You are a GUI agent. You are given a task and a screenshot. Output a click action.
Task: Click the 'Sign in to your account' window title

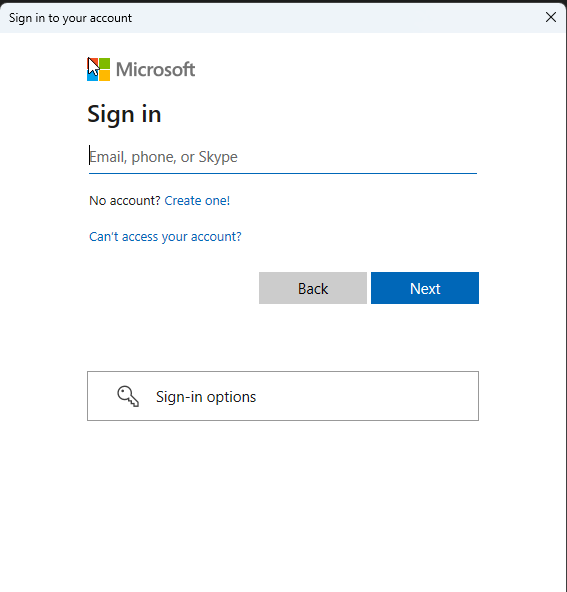70,18
